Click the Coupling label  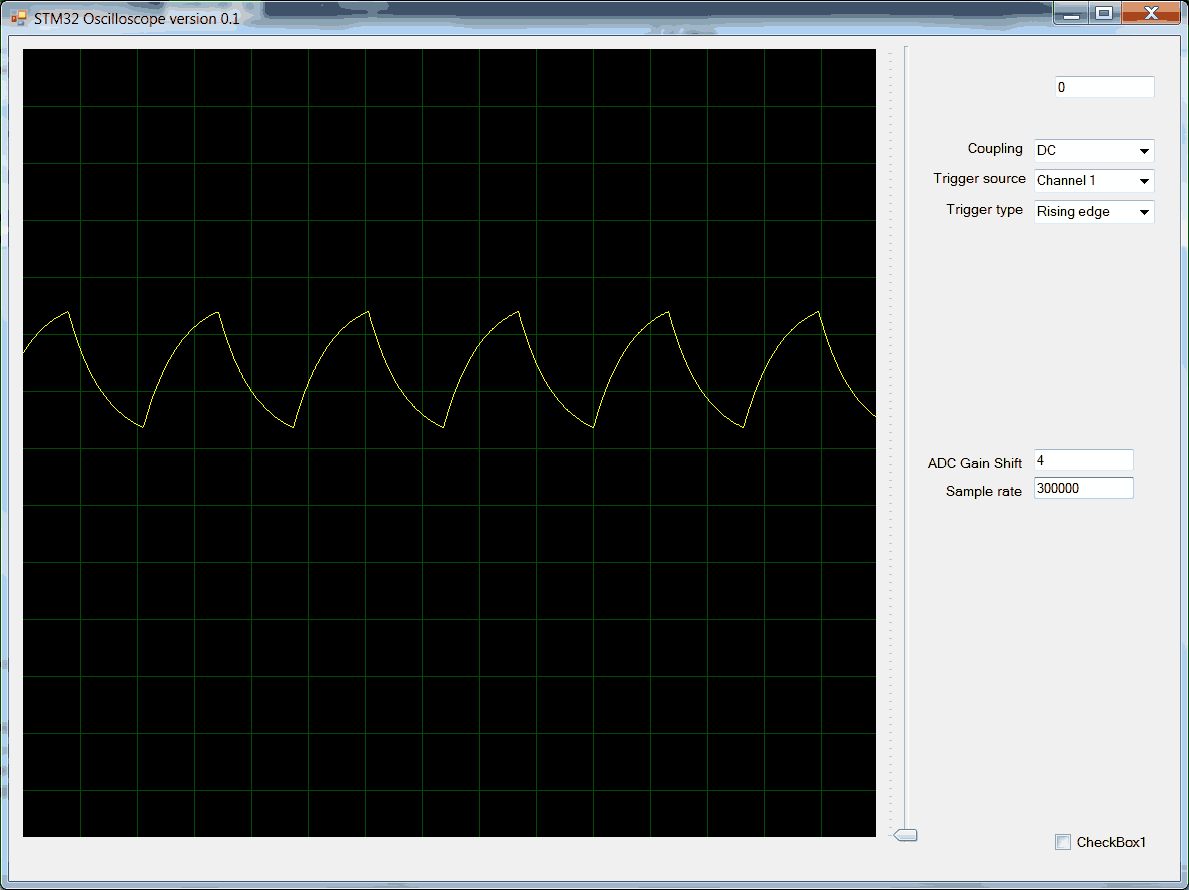tap(994, 149)
